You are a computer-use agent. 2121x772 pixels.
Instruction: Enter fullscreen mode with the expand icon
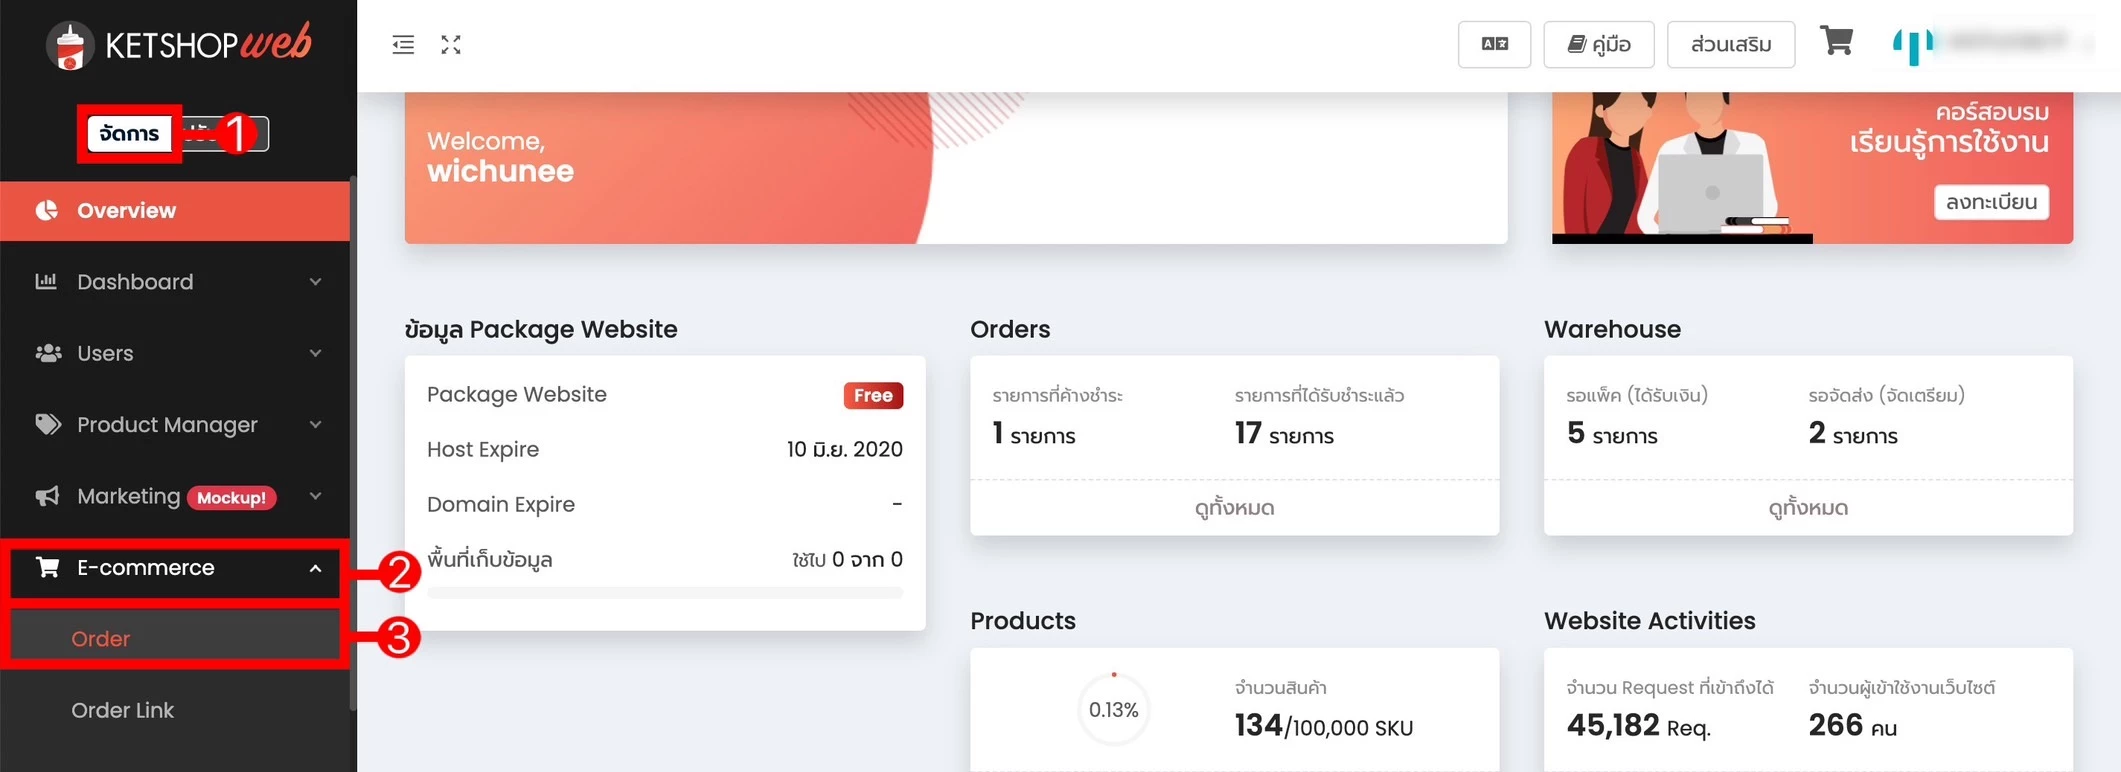[x=451, y=45]
